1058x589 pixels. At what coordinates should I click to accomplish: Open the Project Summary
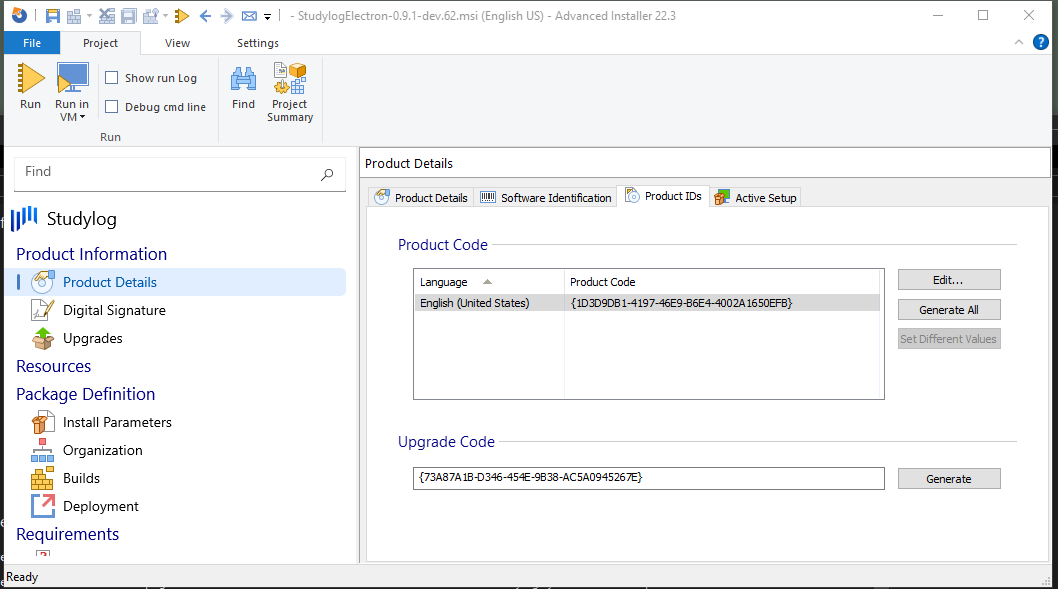point(290,93)
